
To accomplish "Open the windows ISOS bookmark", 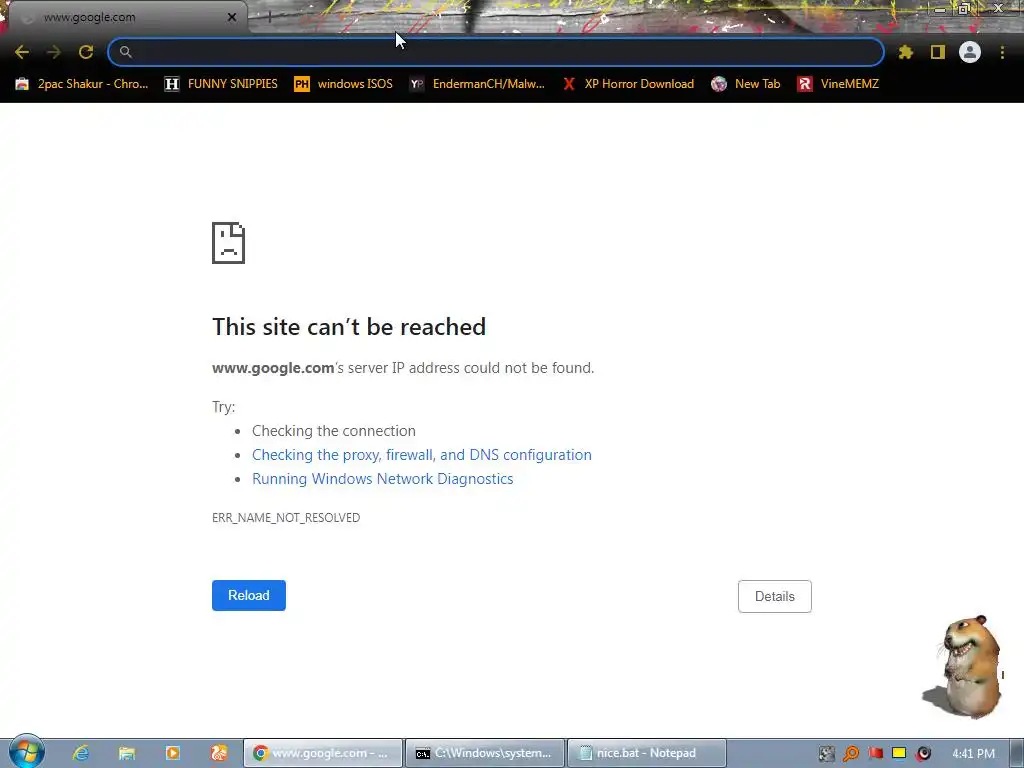I will point(344,84).
